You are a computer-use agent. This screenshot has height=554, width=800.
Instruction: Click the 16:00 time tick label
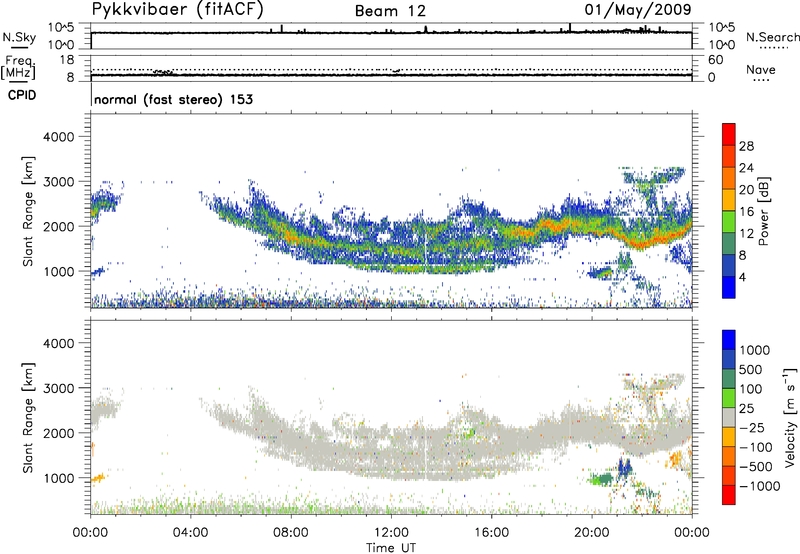491,533
